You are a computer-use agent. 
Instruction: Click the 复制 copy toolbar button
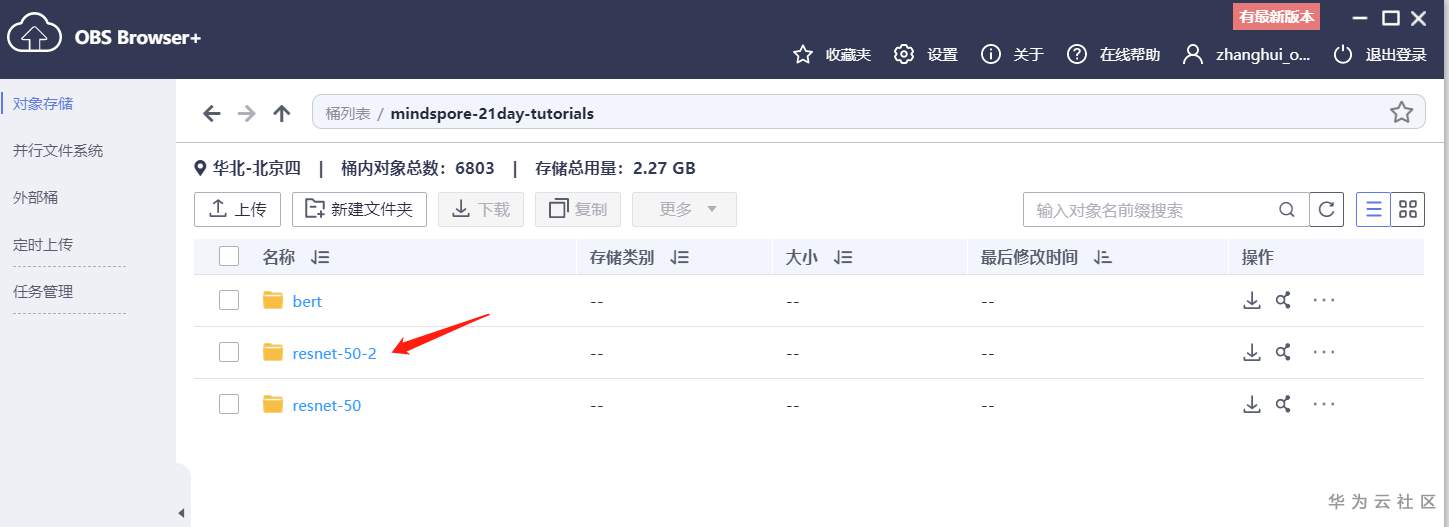click(578, 209)
